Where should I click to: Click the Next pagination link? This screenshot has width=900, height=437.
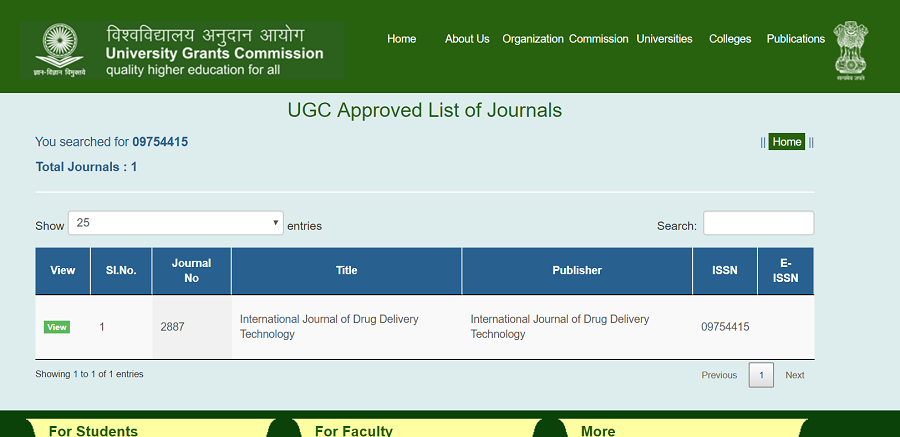[x=795, y=375]
